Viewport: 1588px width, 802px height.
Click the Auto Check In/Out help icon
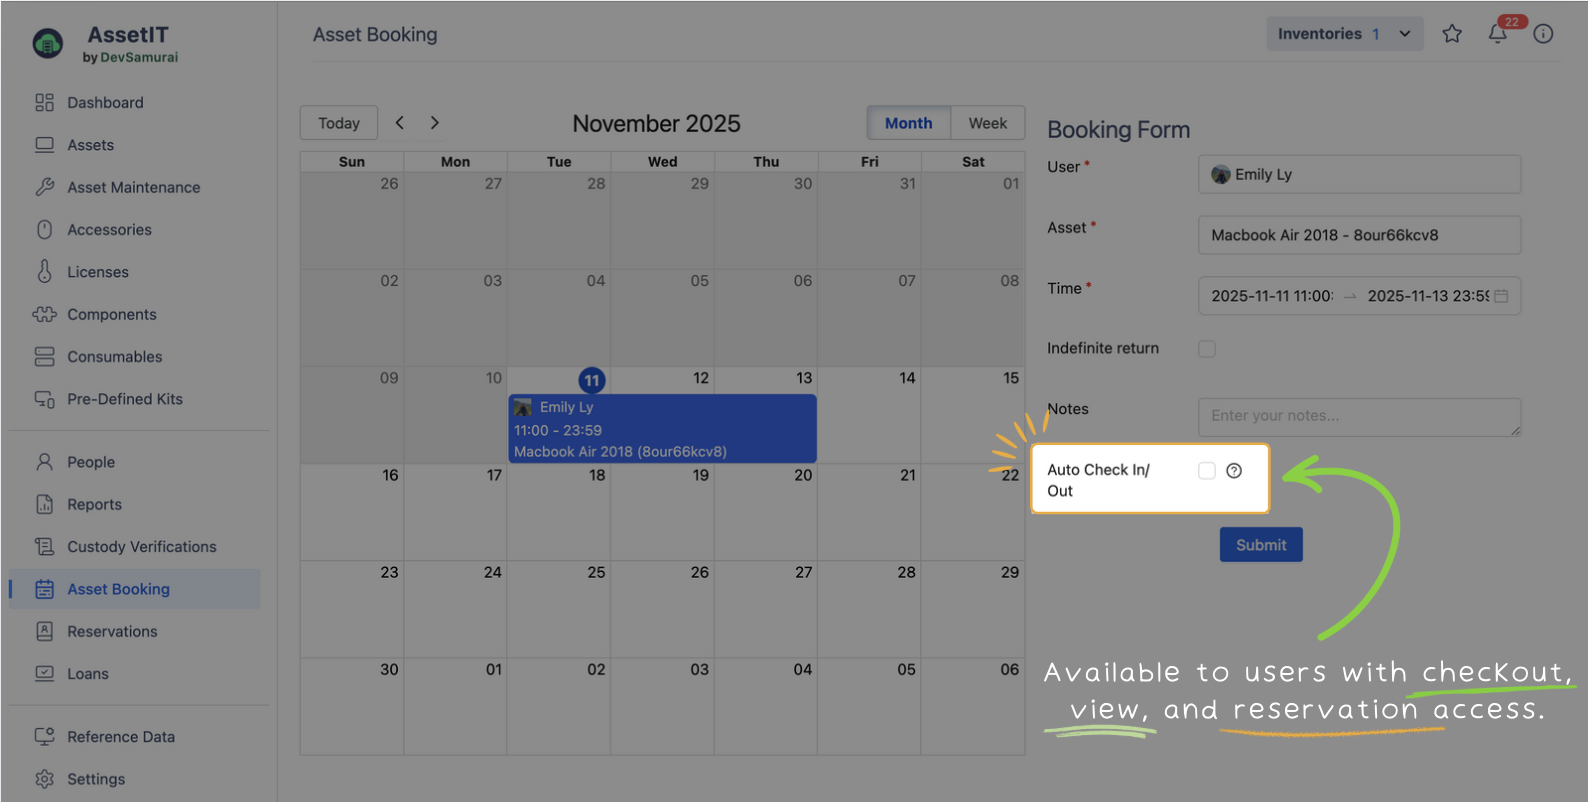(1234, 471)
